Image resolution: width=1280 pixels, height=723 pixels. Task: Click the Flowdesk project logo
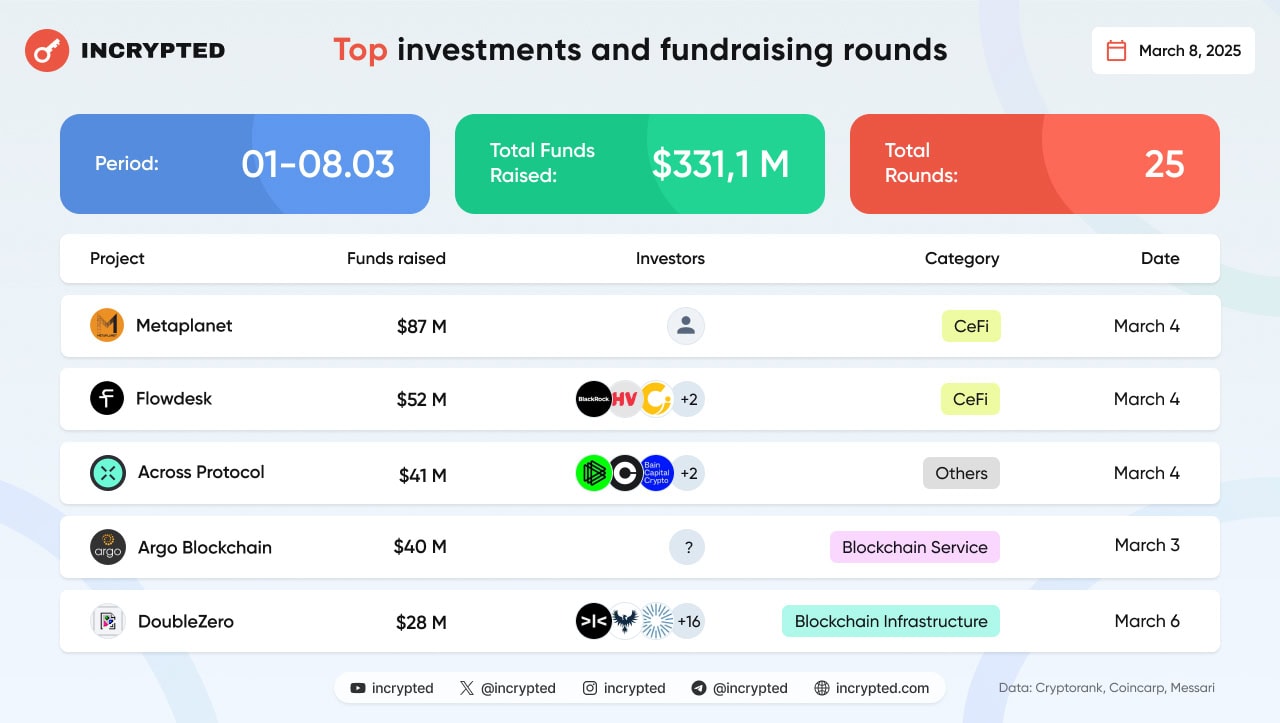(x=107, y=399)
